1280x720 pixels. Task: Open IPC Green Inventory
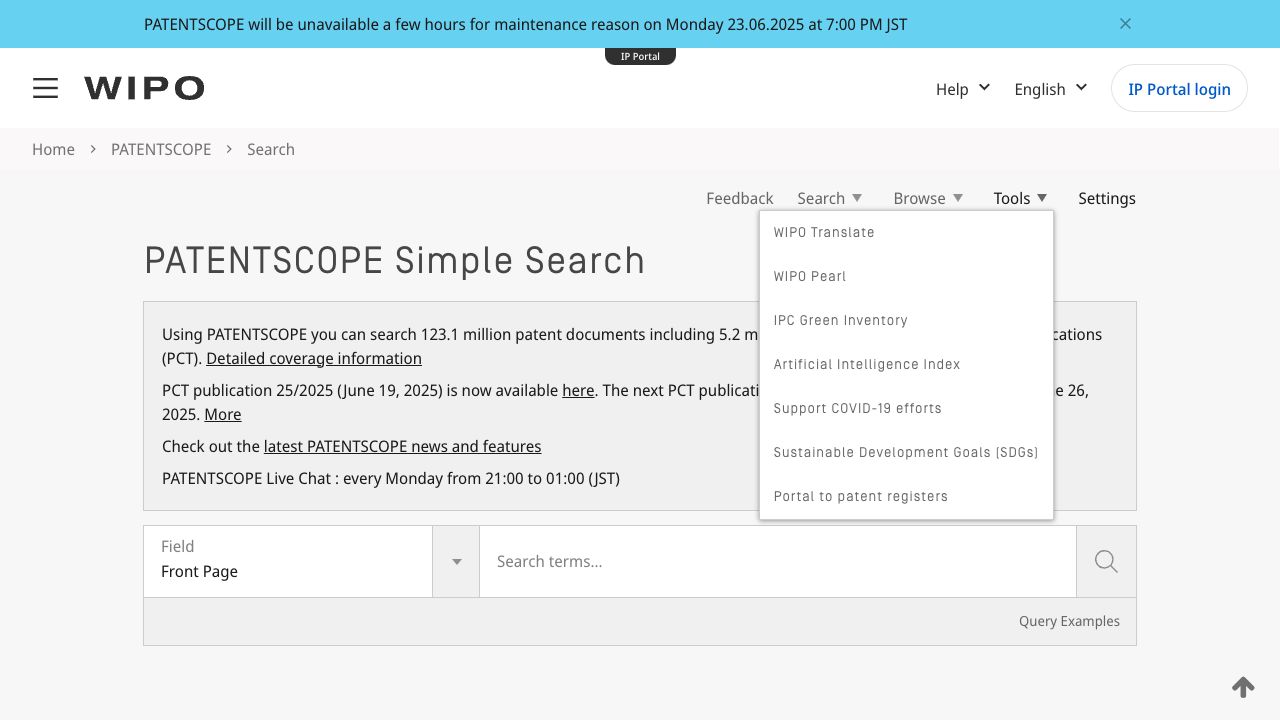click(840, 320)
